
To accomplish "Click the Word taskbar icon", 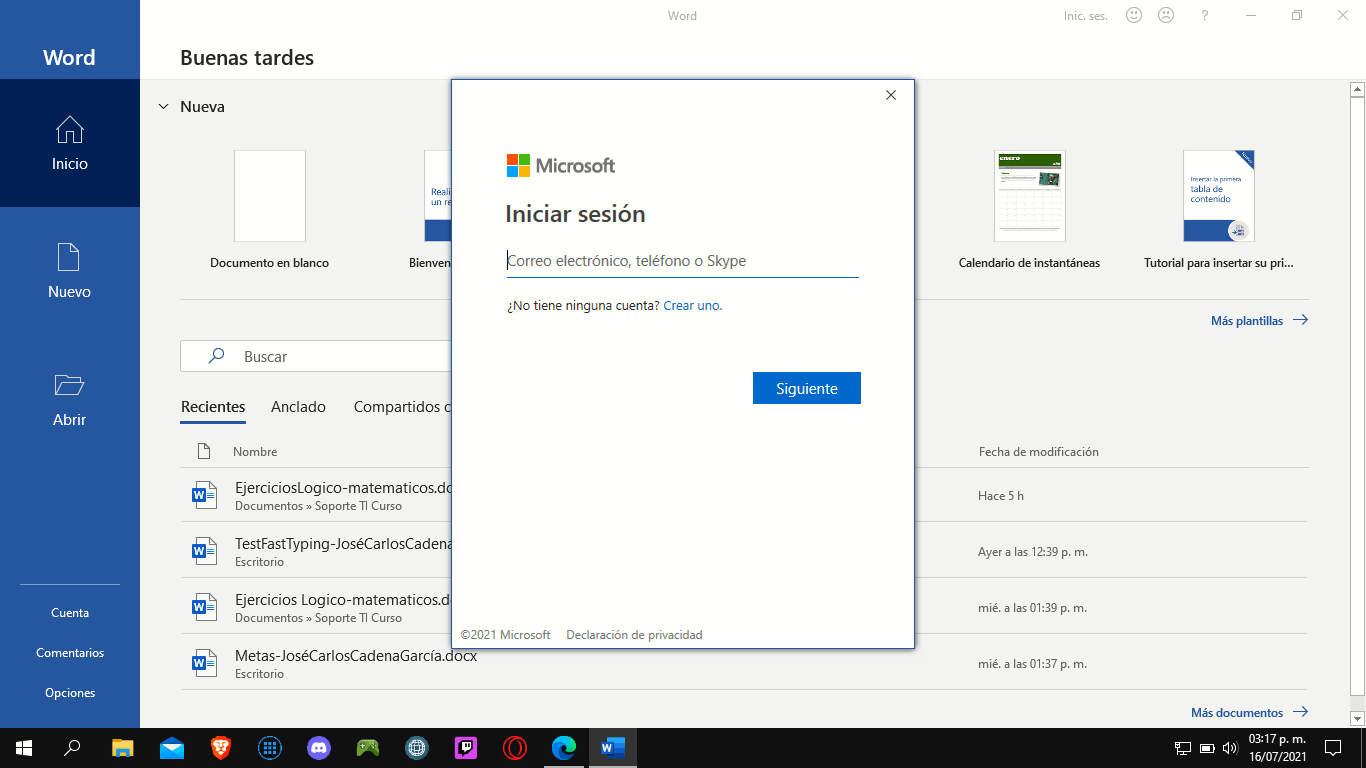I will tap(613, 748).
